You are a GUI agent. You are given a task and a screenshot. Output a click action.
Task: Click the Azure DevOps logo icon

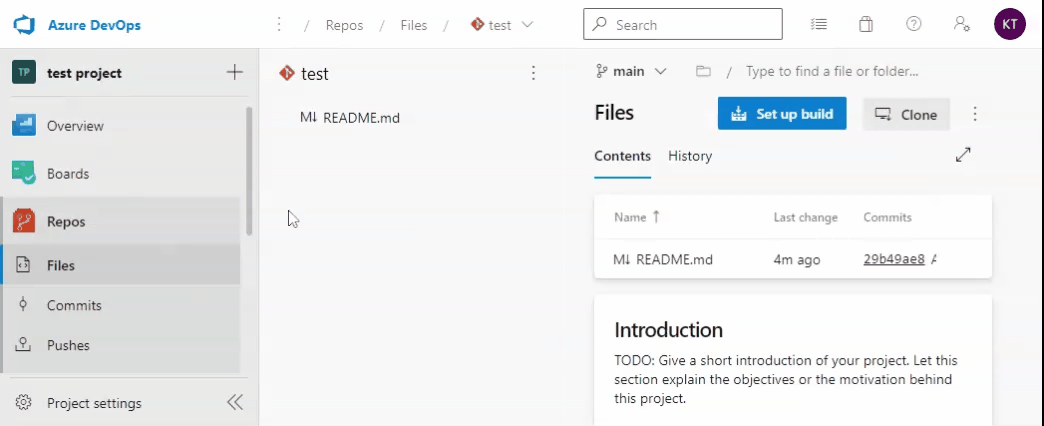(24, 25)
